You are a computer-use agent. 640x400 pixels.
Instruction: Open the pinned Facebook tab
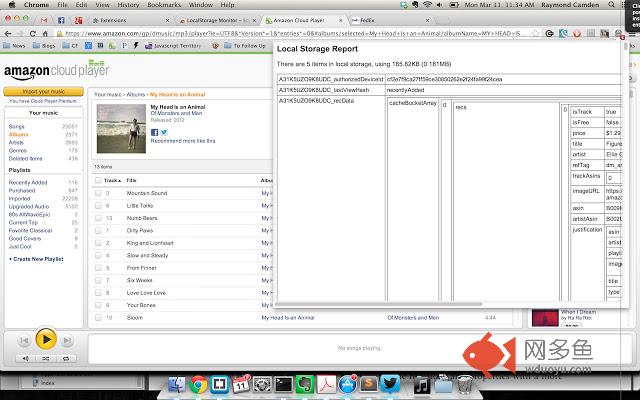[61, 20]
